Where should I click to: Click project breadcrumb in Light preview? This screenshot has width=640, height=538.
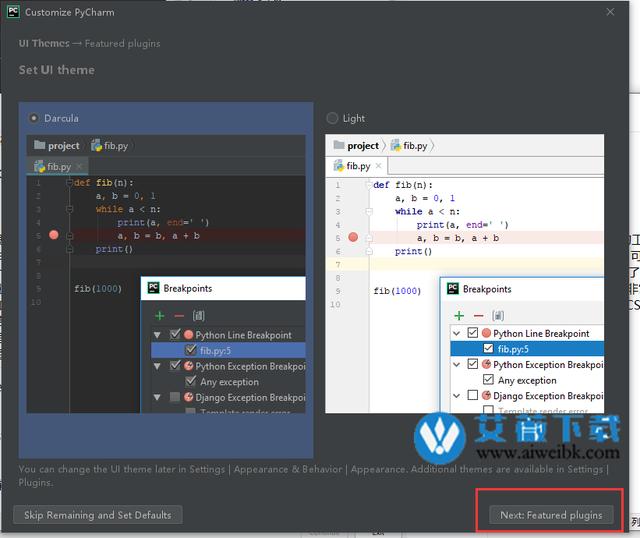coord(363,146)
